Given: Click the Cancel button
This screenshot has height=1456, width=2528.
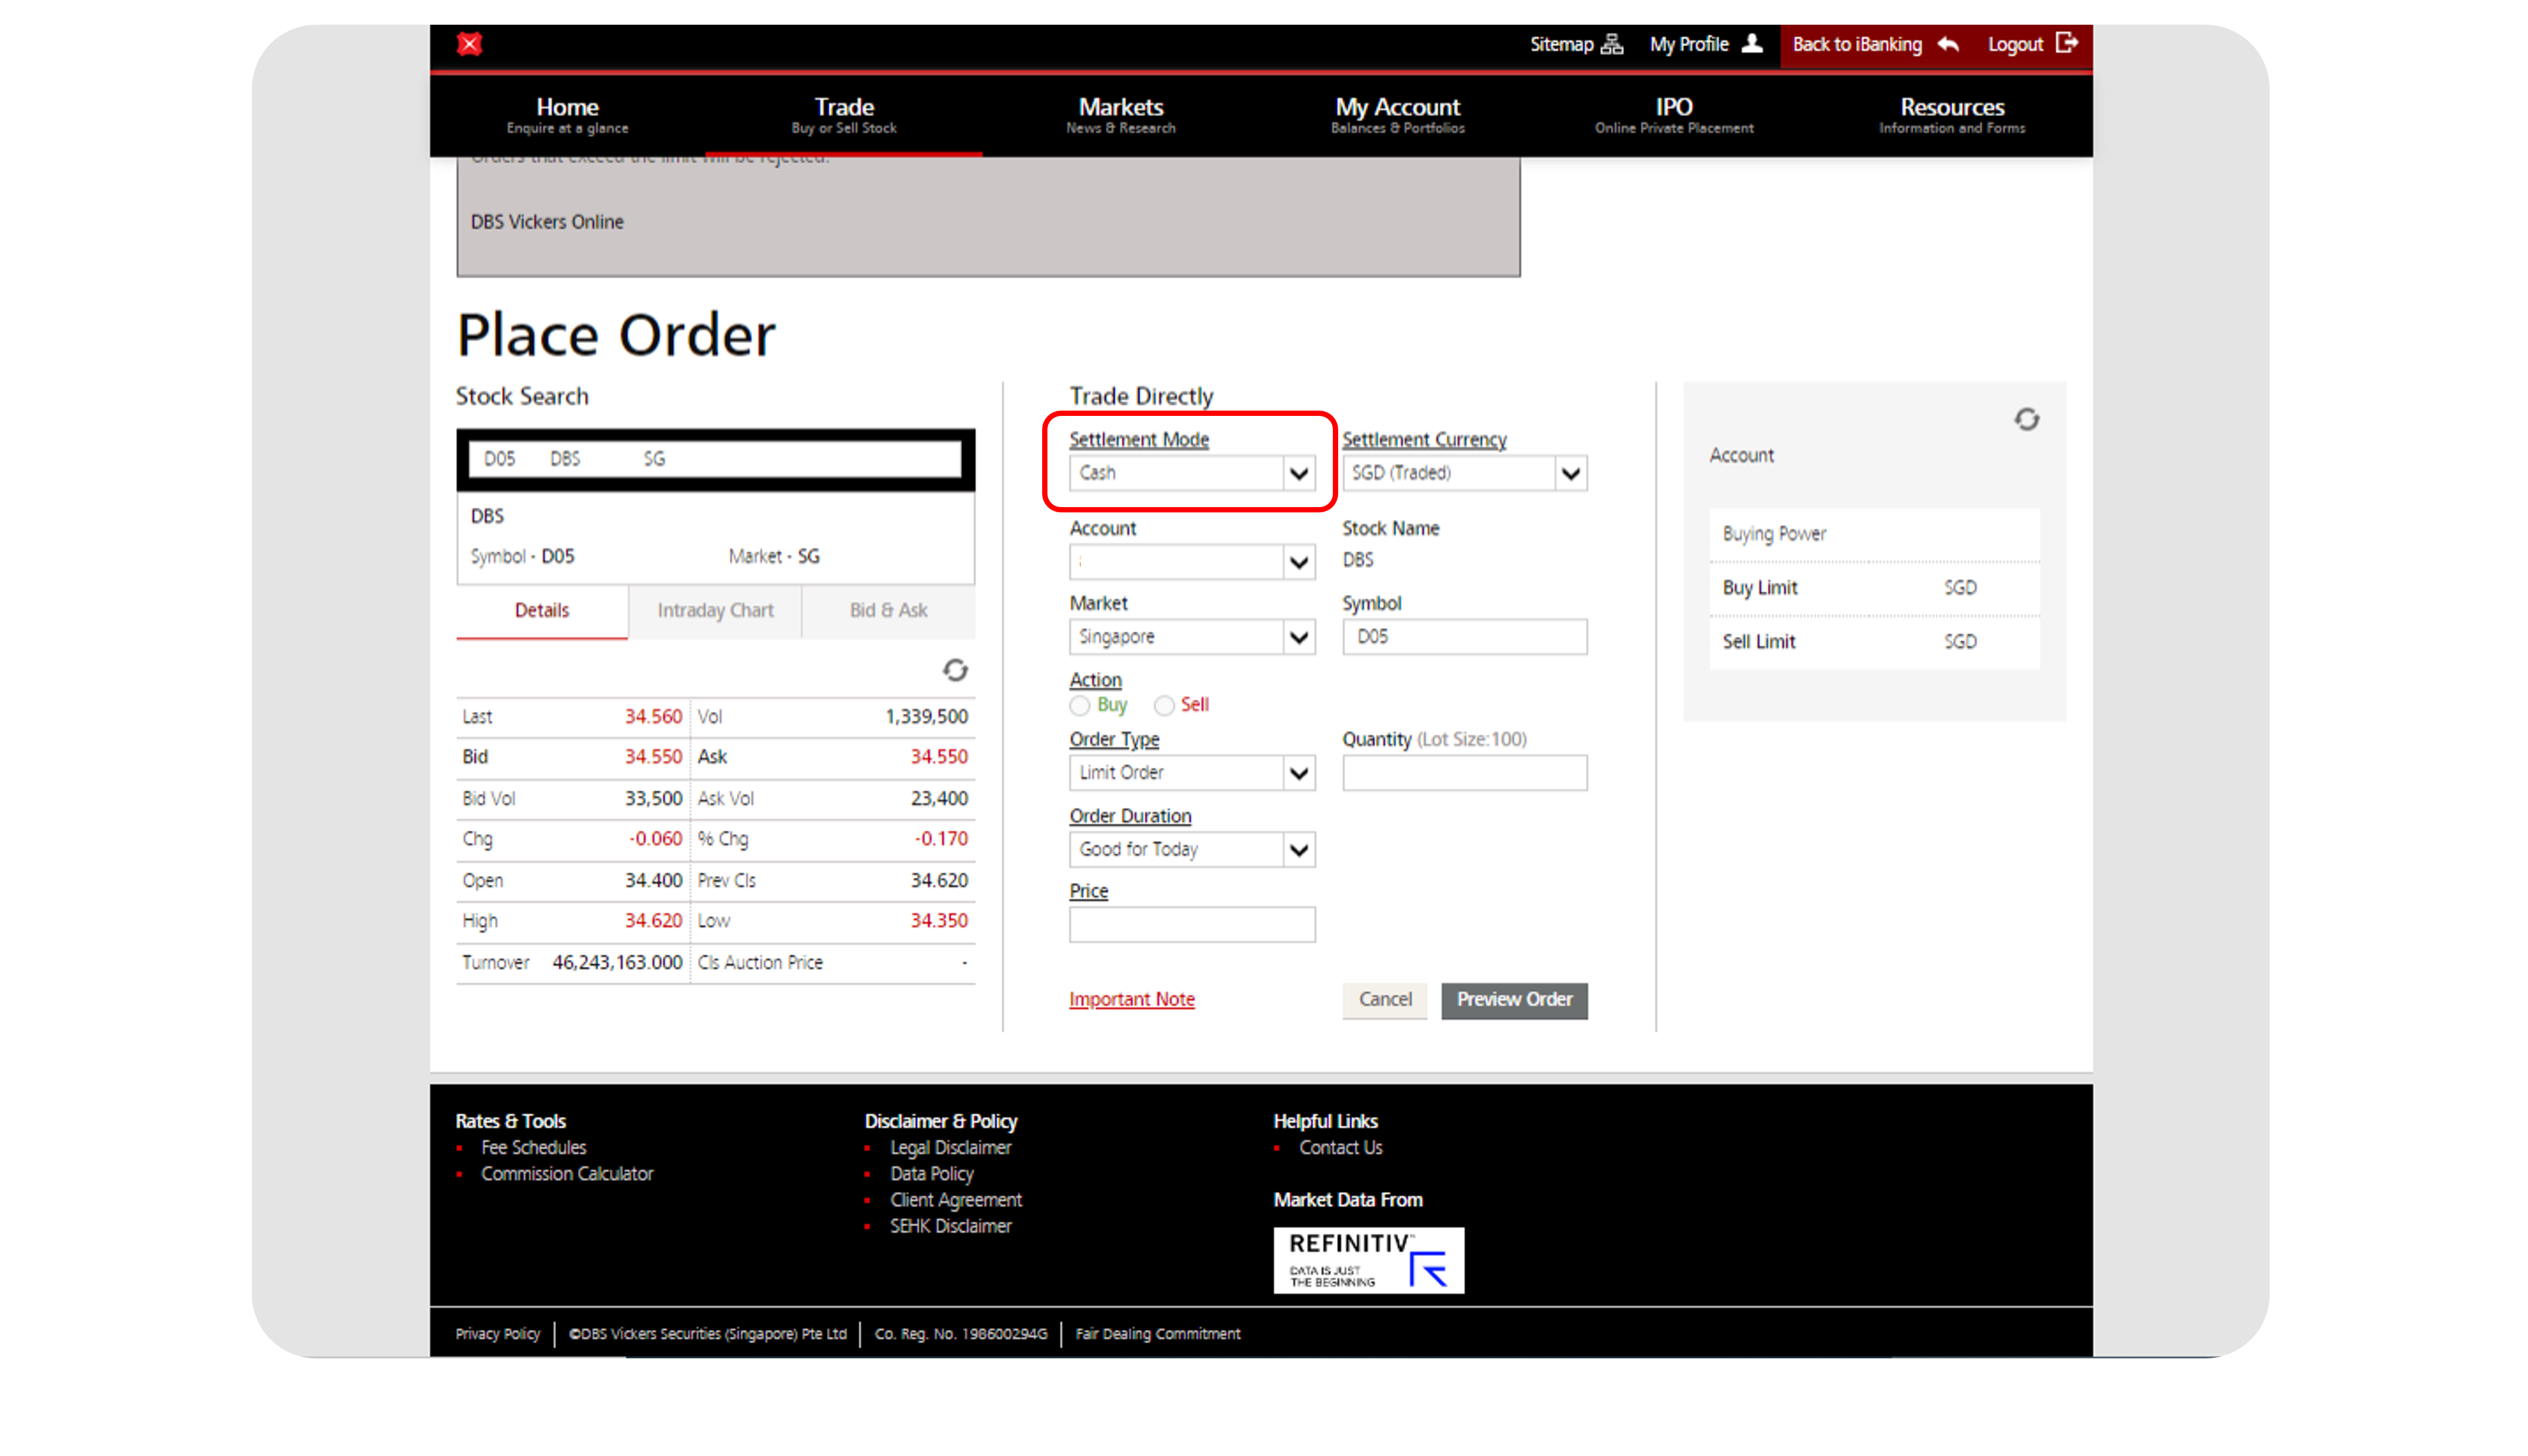Looking at the screenshot, I should pos(1385,1000).
